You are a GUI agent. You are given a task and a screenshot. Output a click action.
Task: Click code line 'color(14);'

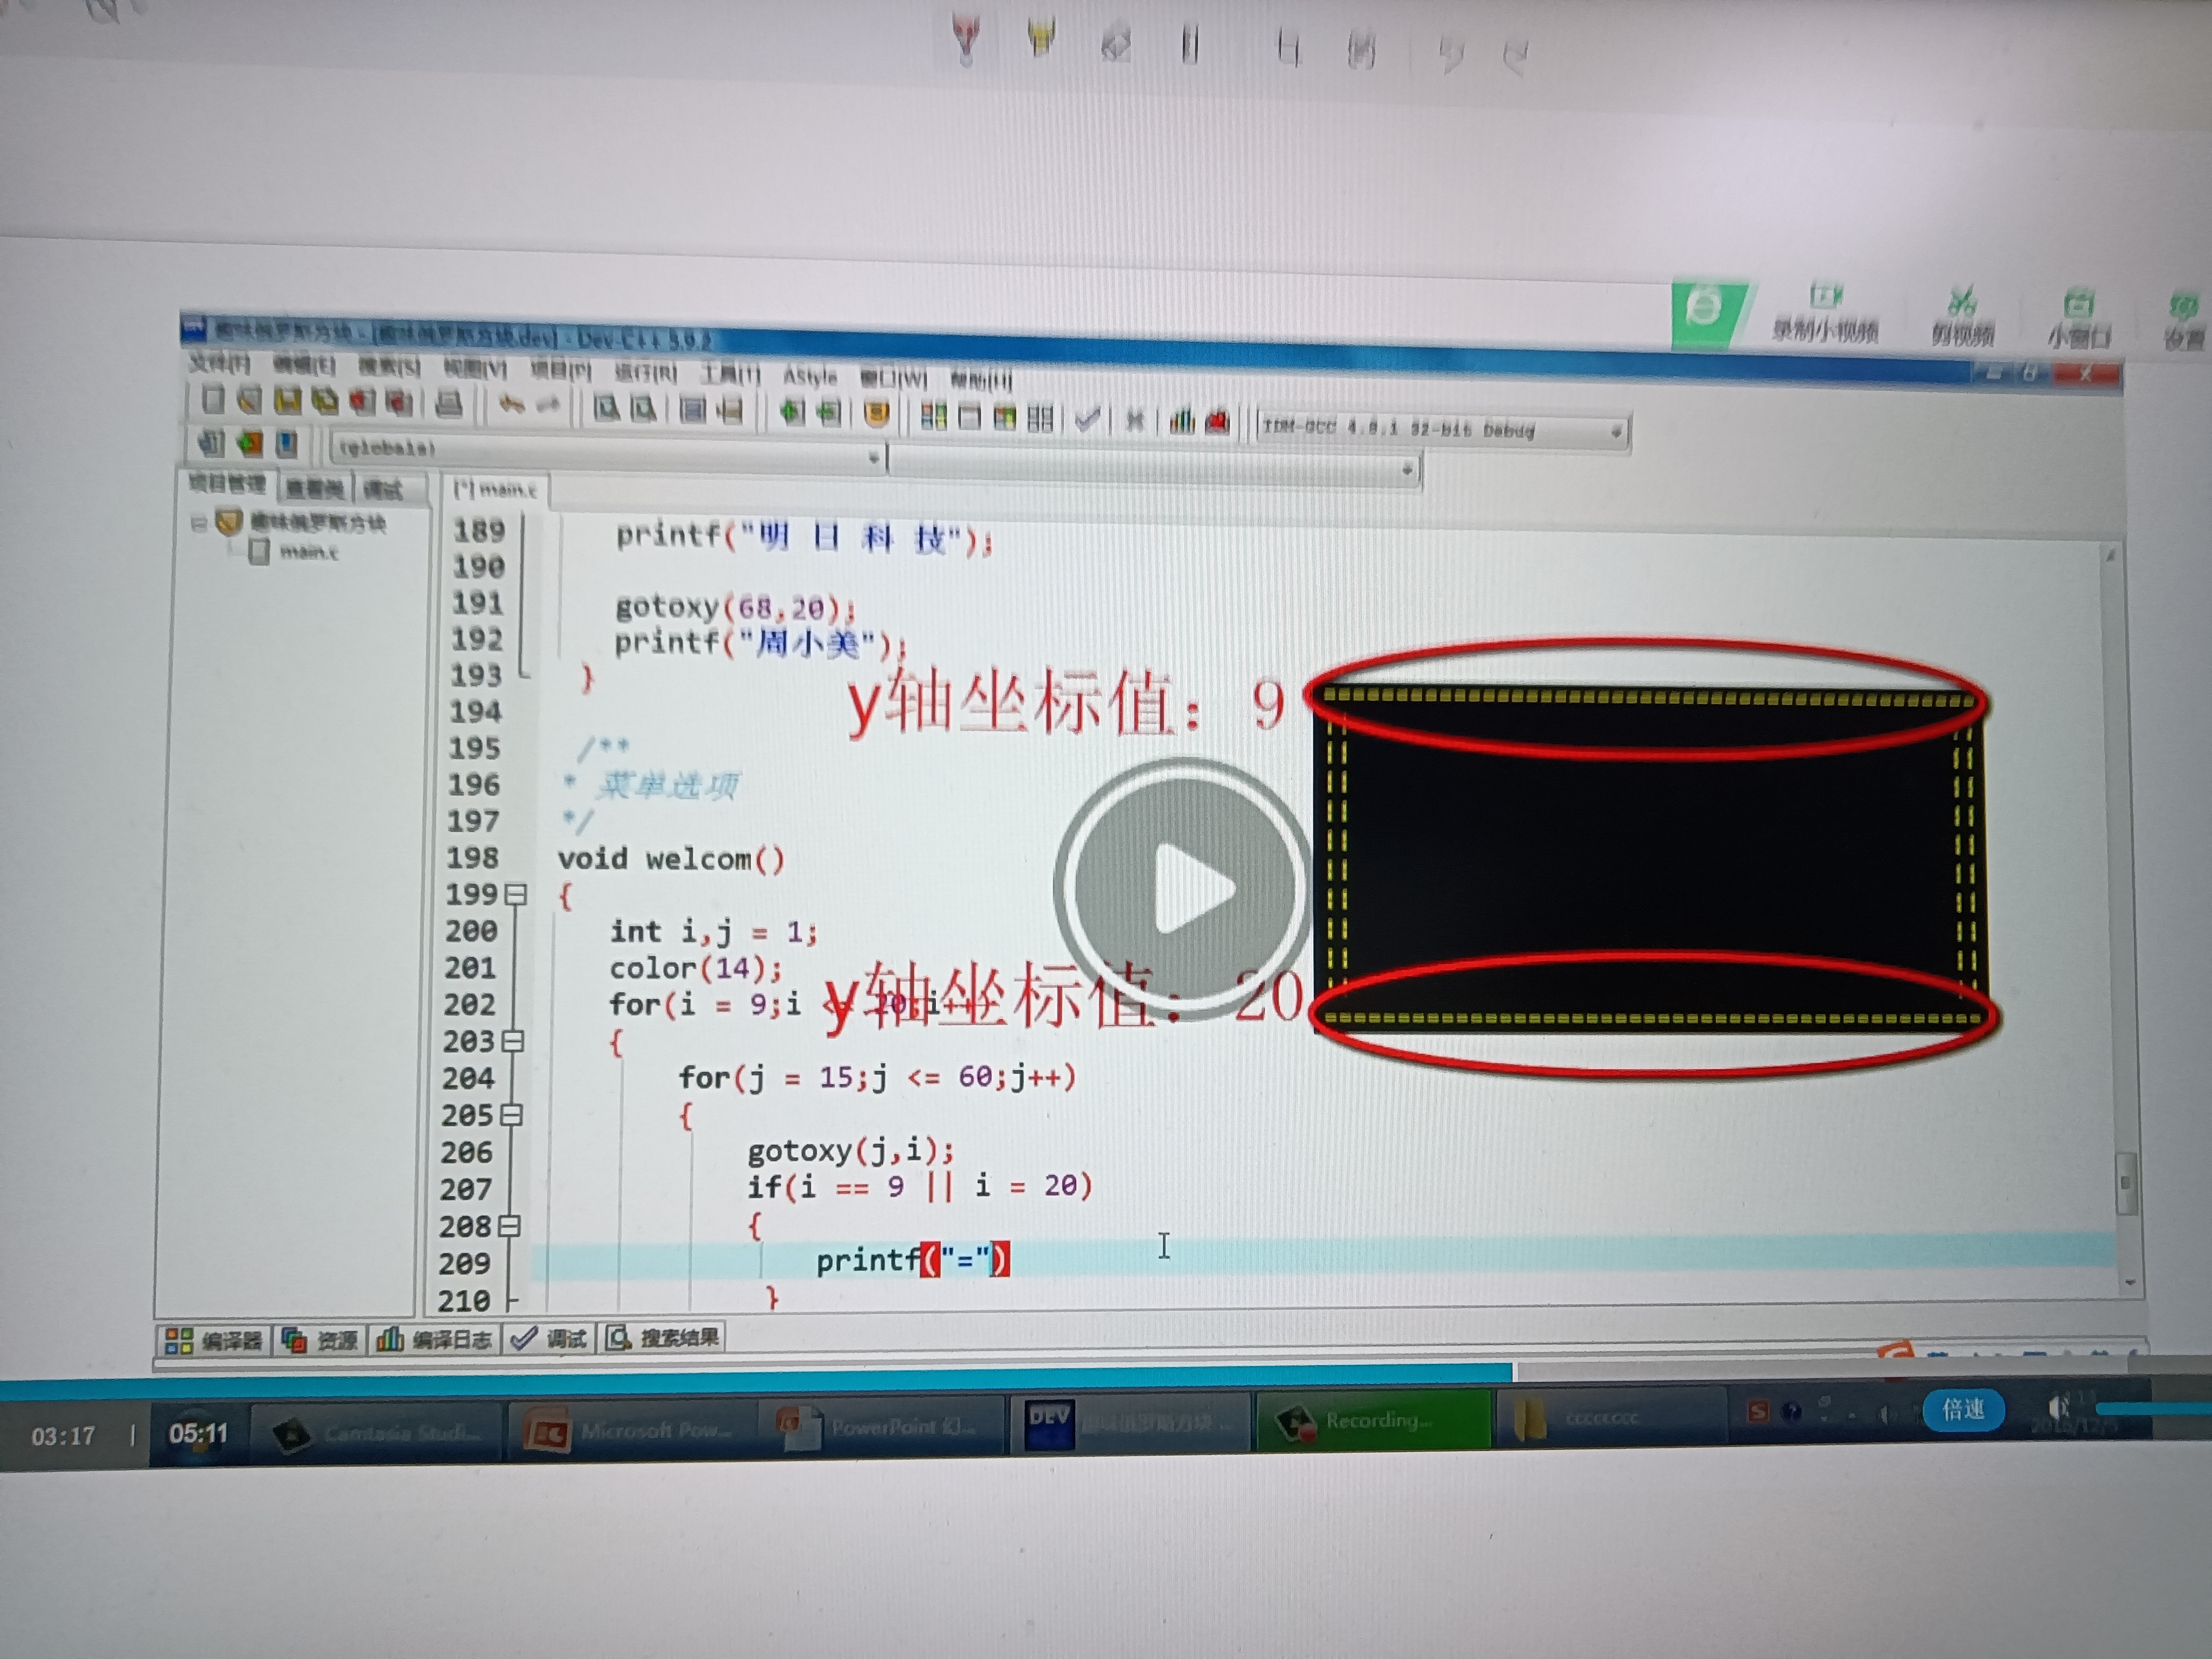coord(696,968)
